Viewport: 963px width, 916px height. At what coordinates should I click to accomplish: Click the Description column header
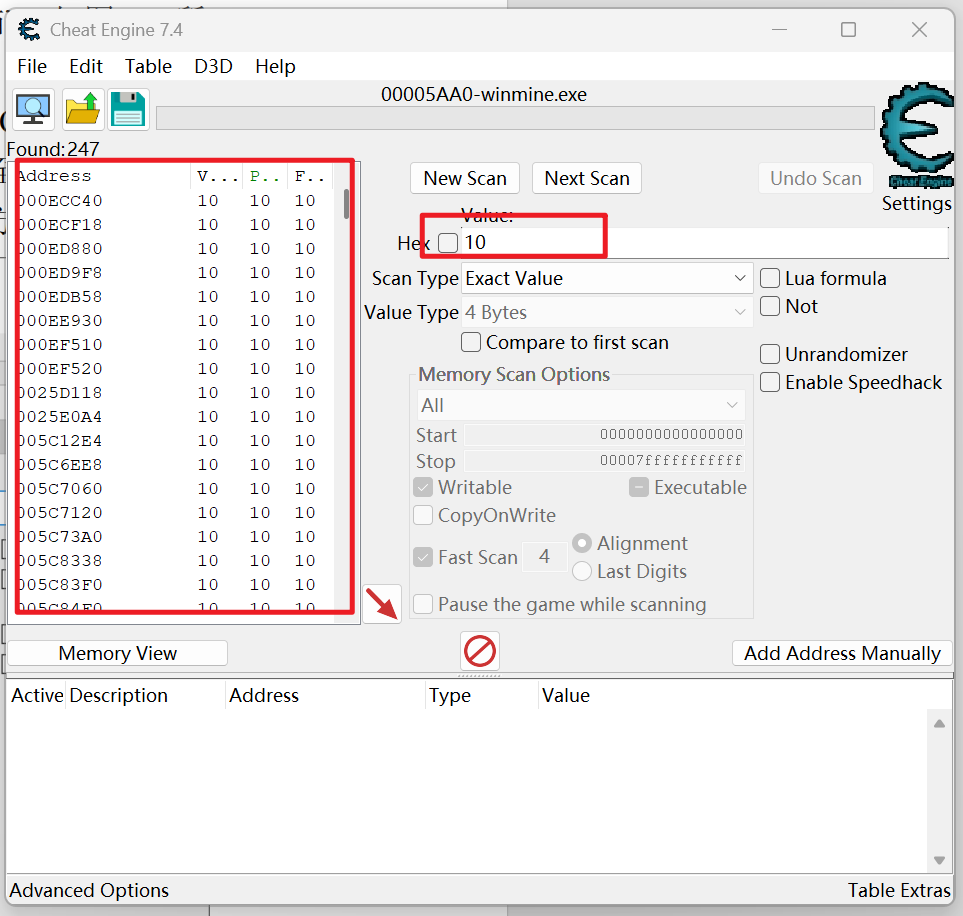click(145, 695)
